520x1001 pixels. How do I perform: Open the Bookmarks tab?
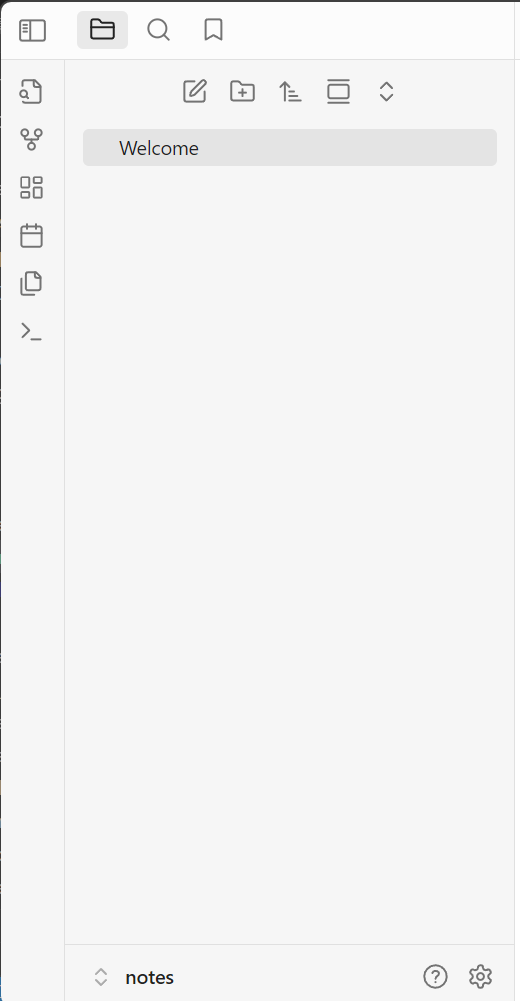213,29
